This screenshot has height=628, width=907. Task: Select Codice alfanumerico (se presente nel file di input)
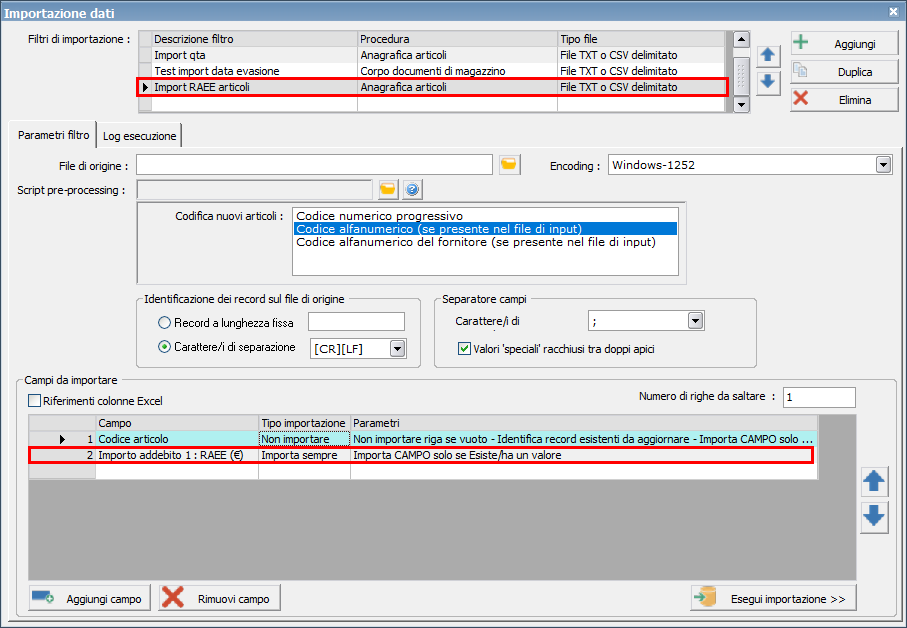coord(485,229)
